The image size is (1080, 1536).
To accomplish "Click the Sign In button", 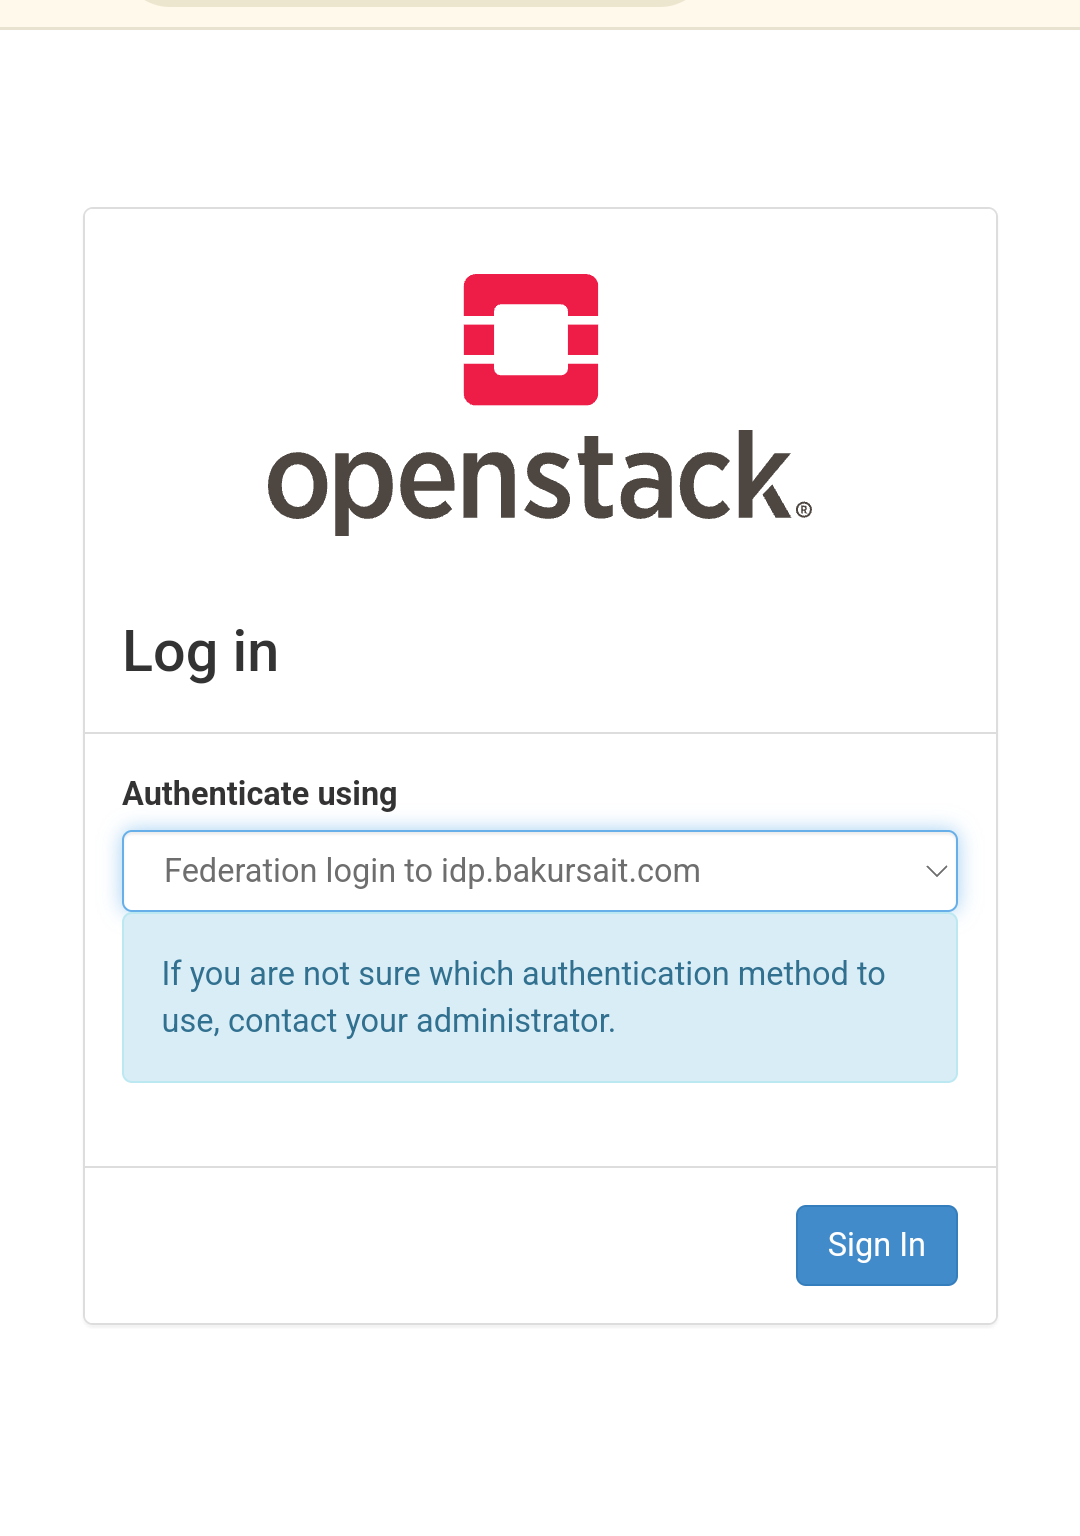I will (877, 1245).
